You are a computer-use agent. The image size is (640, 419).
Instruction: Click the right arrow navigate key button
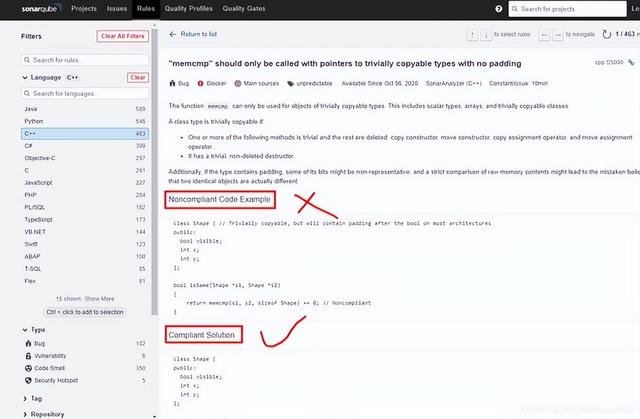coord(558,35)
